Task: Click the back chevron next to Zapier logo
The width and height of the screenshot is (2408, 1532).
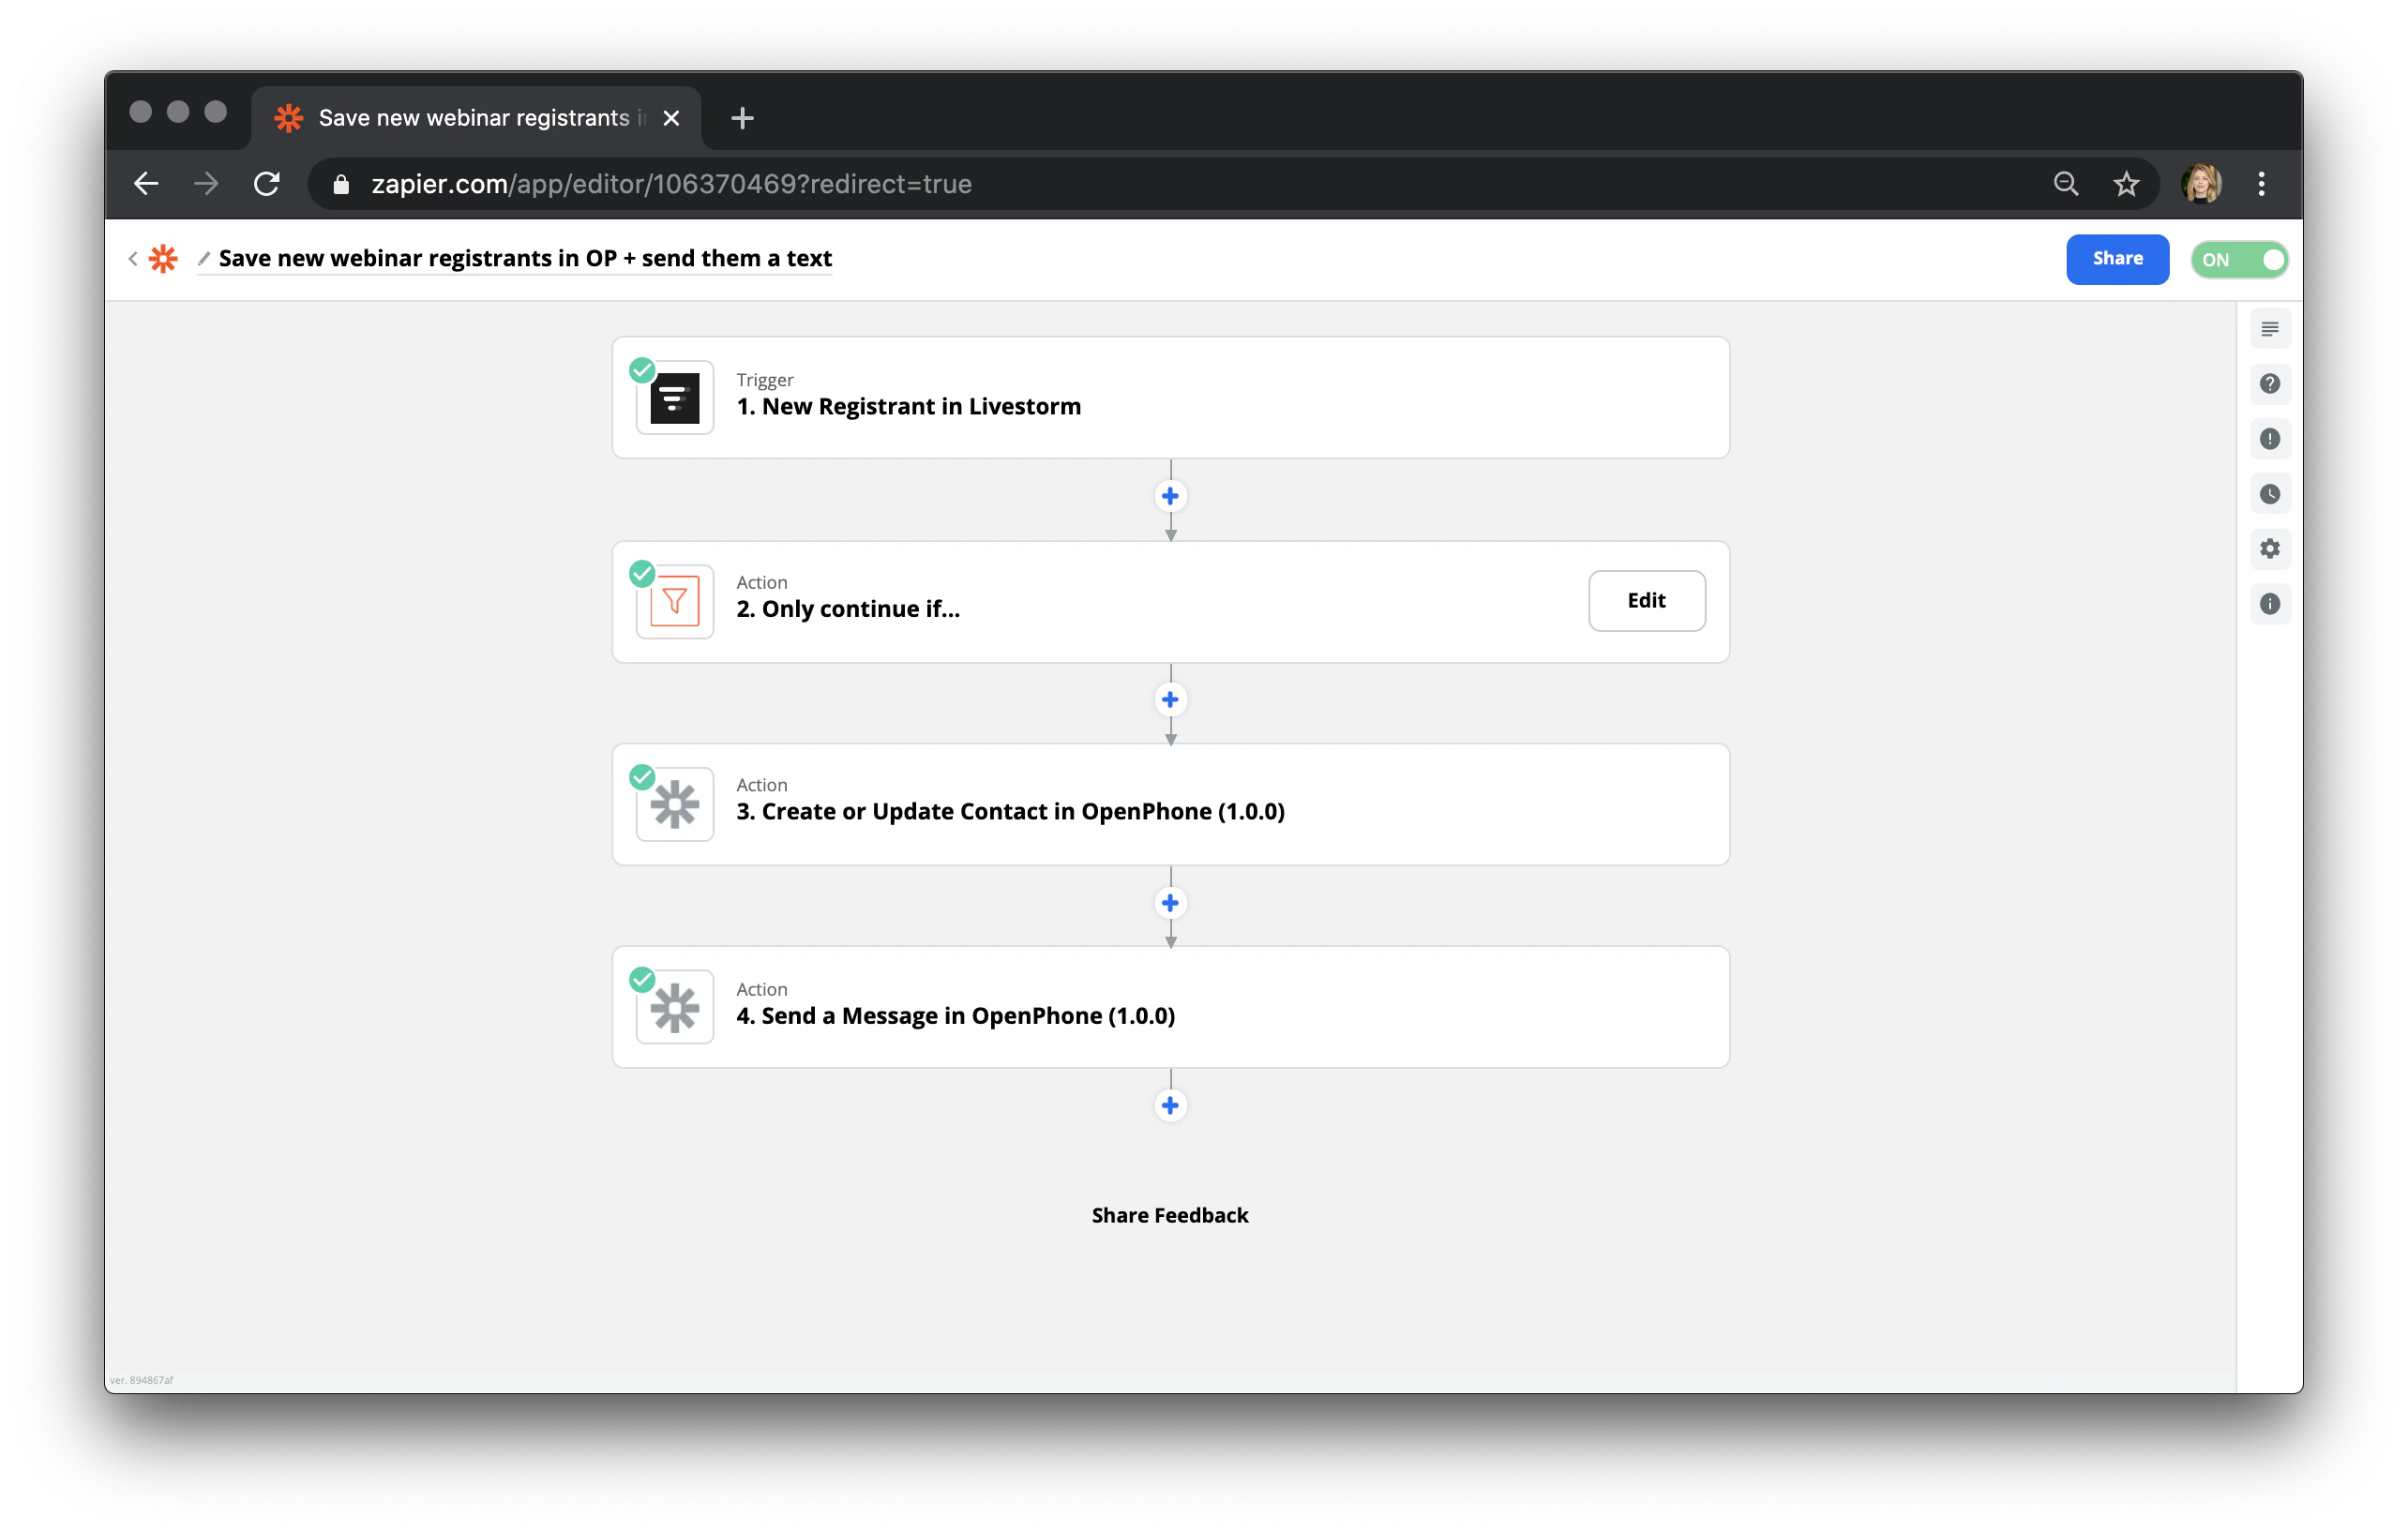Action: coord(133,258)
